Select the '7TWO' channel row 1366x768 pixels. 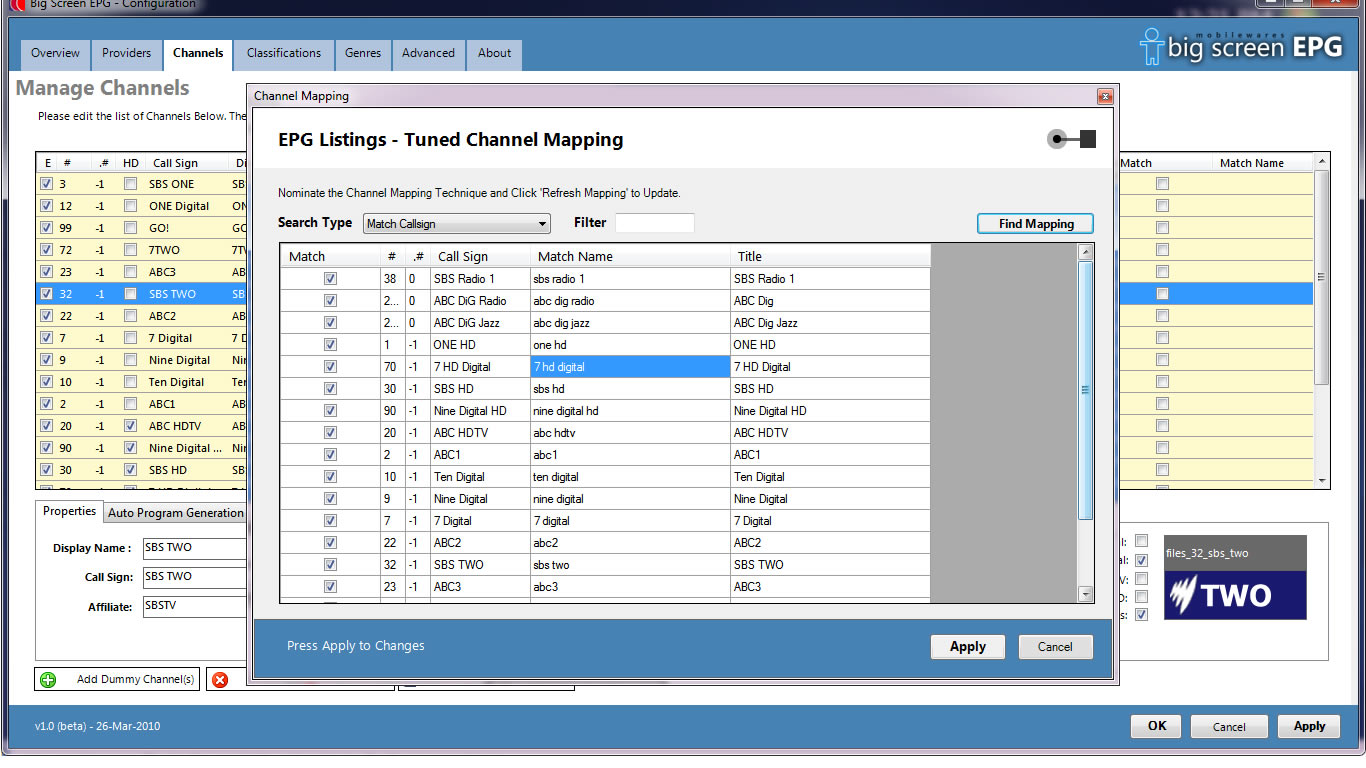click(140, 250)
